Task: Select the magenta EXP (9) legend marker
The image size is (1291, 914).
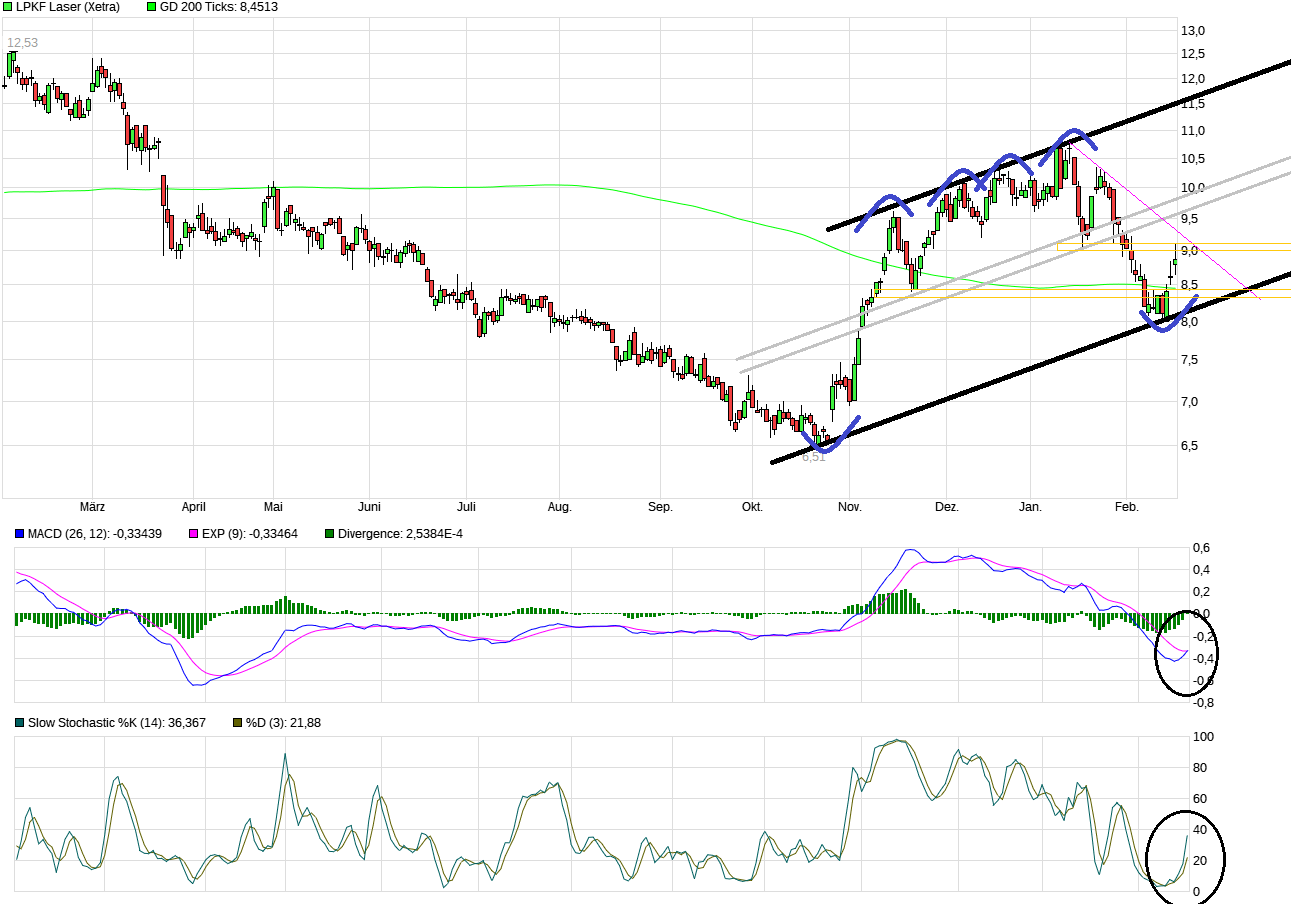Action: (x=194, y=534)
